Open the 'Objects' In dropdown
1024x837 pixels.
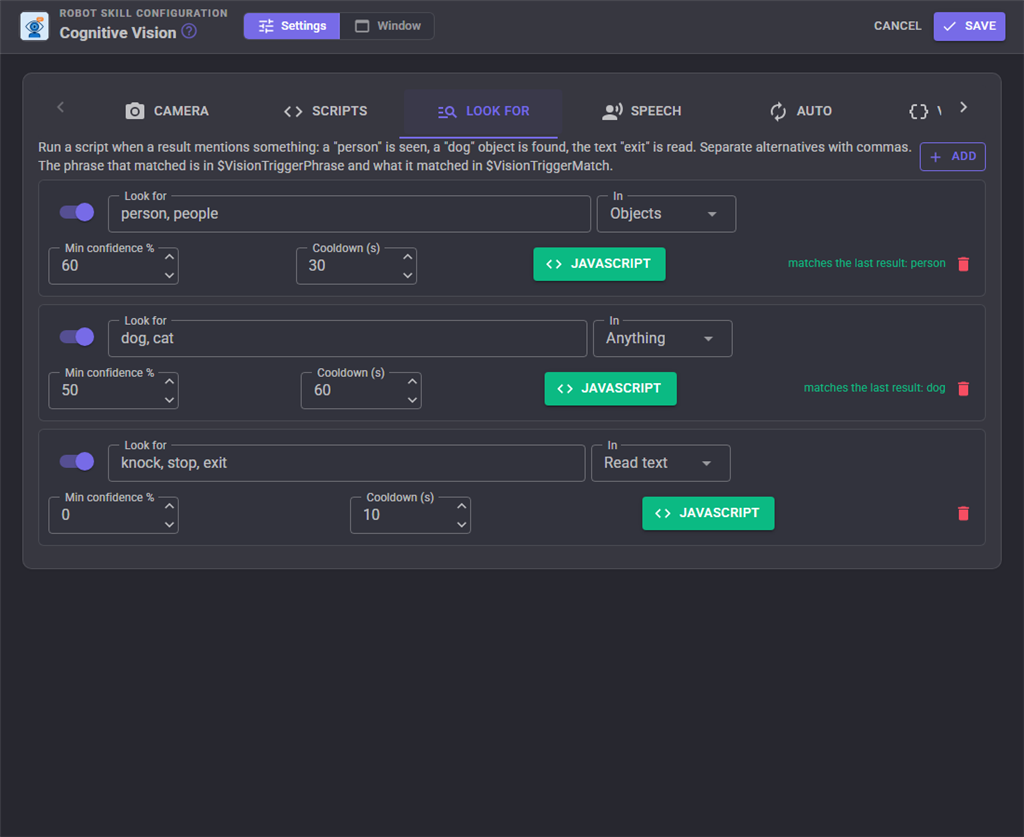click(666, 214)
